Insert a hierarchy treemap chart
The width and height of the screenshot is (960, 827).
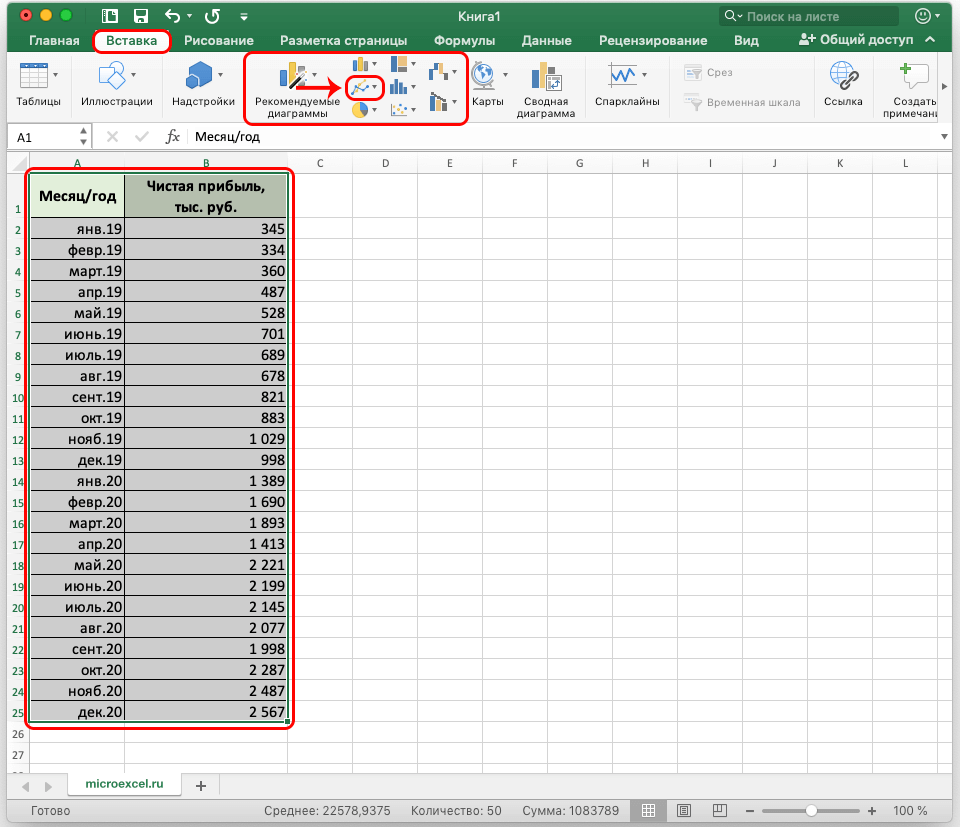point(399,64)
